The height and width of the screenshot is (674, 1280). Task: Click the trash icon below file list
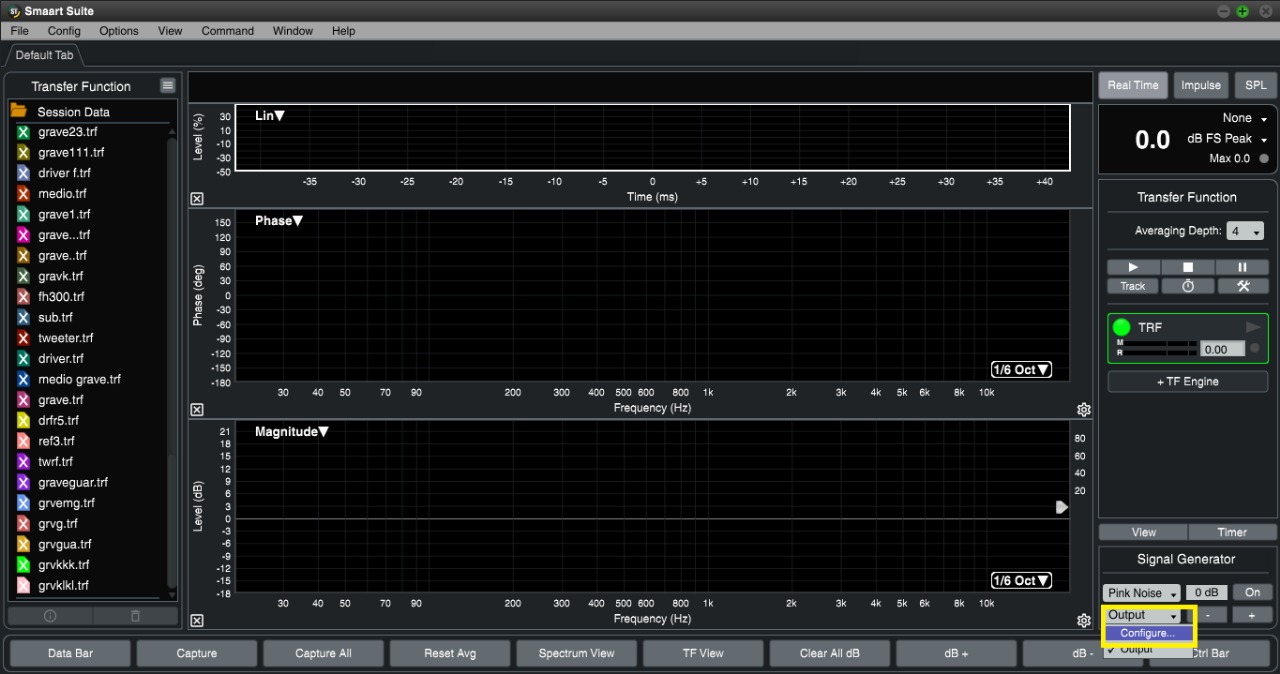136,616
